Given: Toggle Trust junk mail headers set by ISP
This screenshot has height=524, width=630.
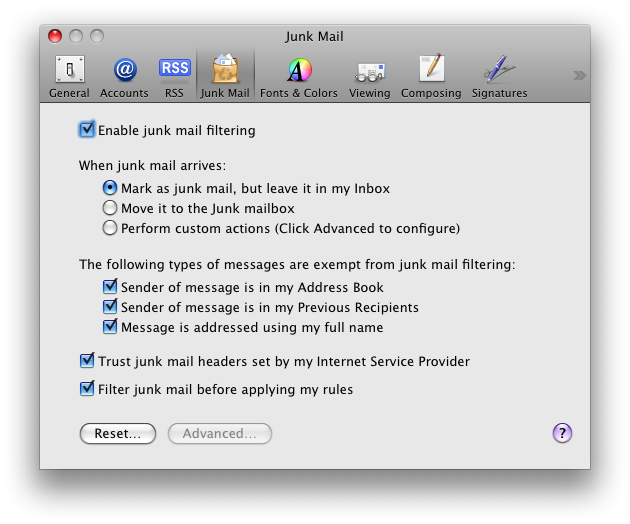Looking at the screenshot, I should click(87, 361).
